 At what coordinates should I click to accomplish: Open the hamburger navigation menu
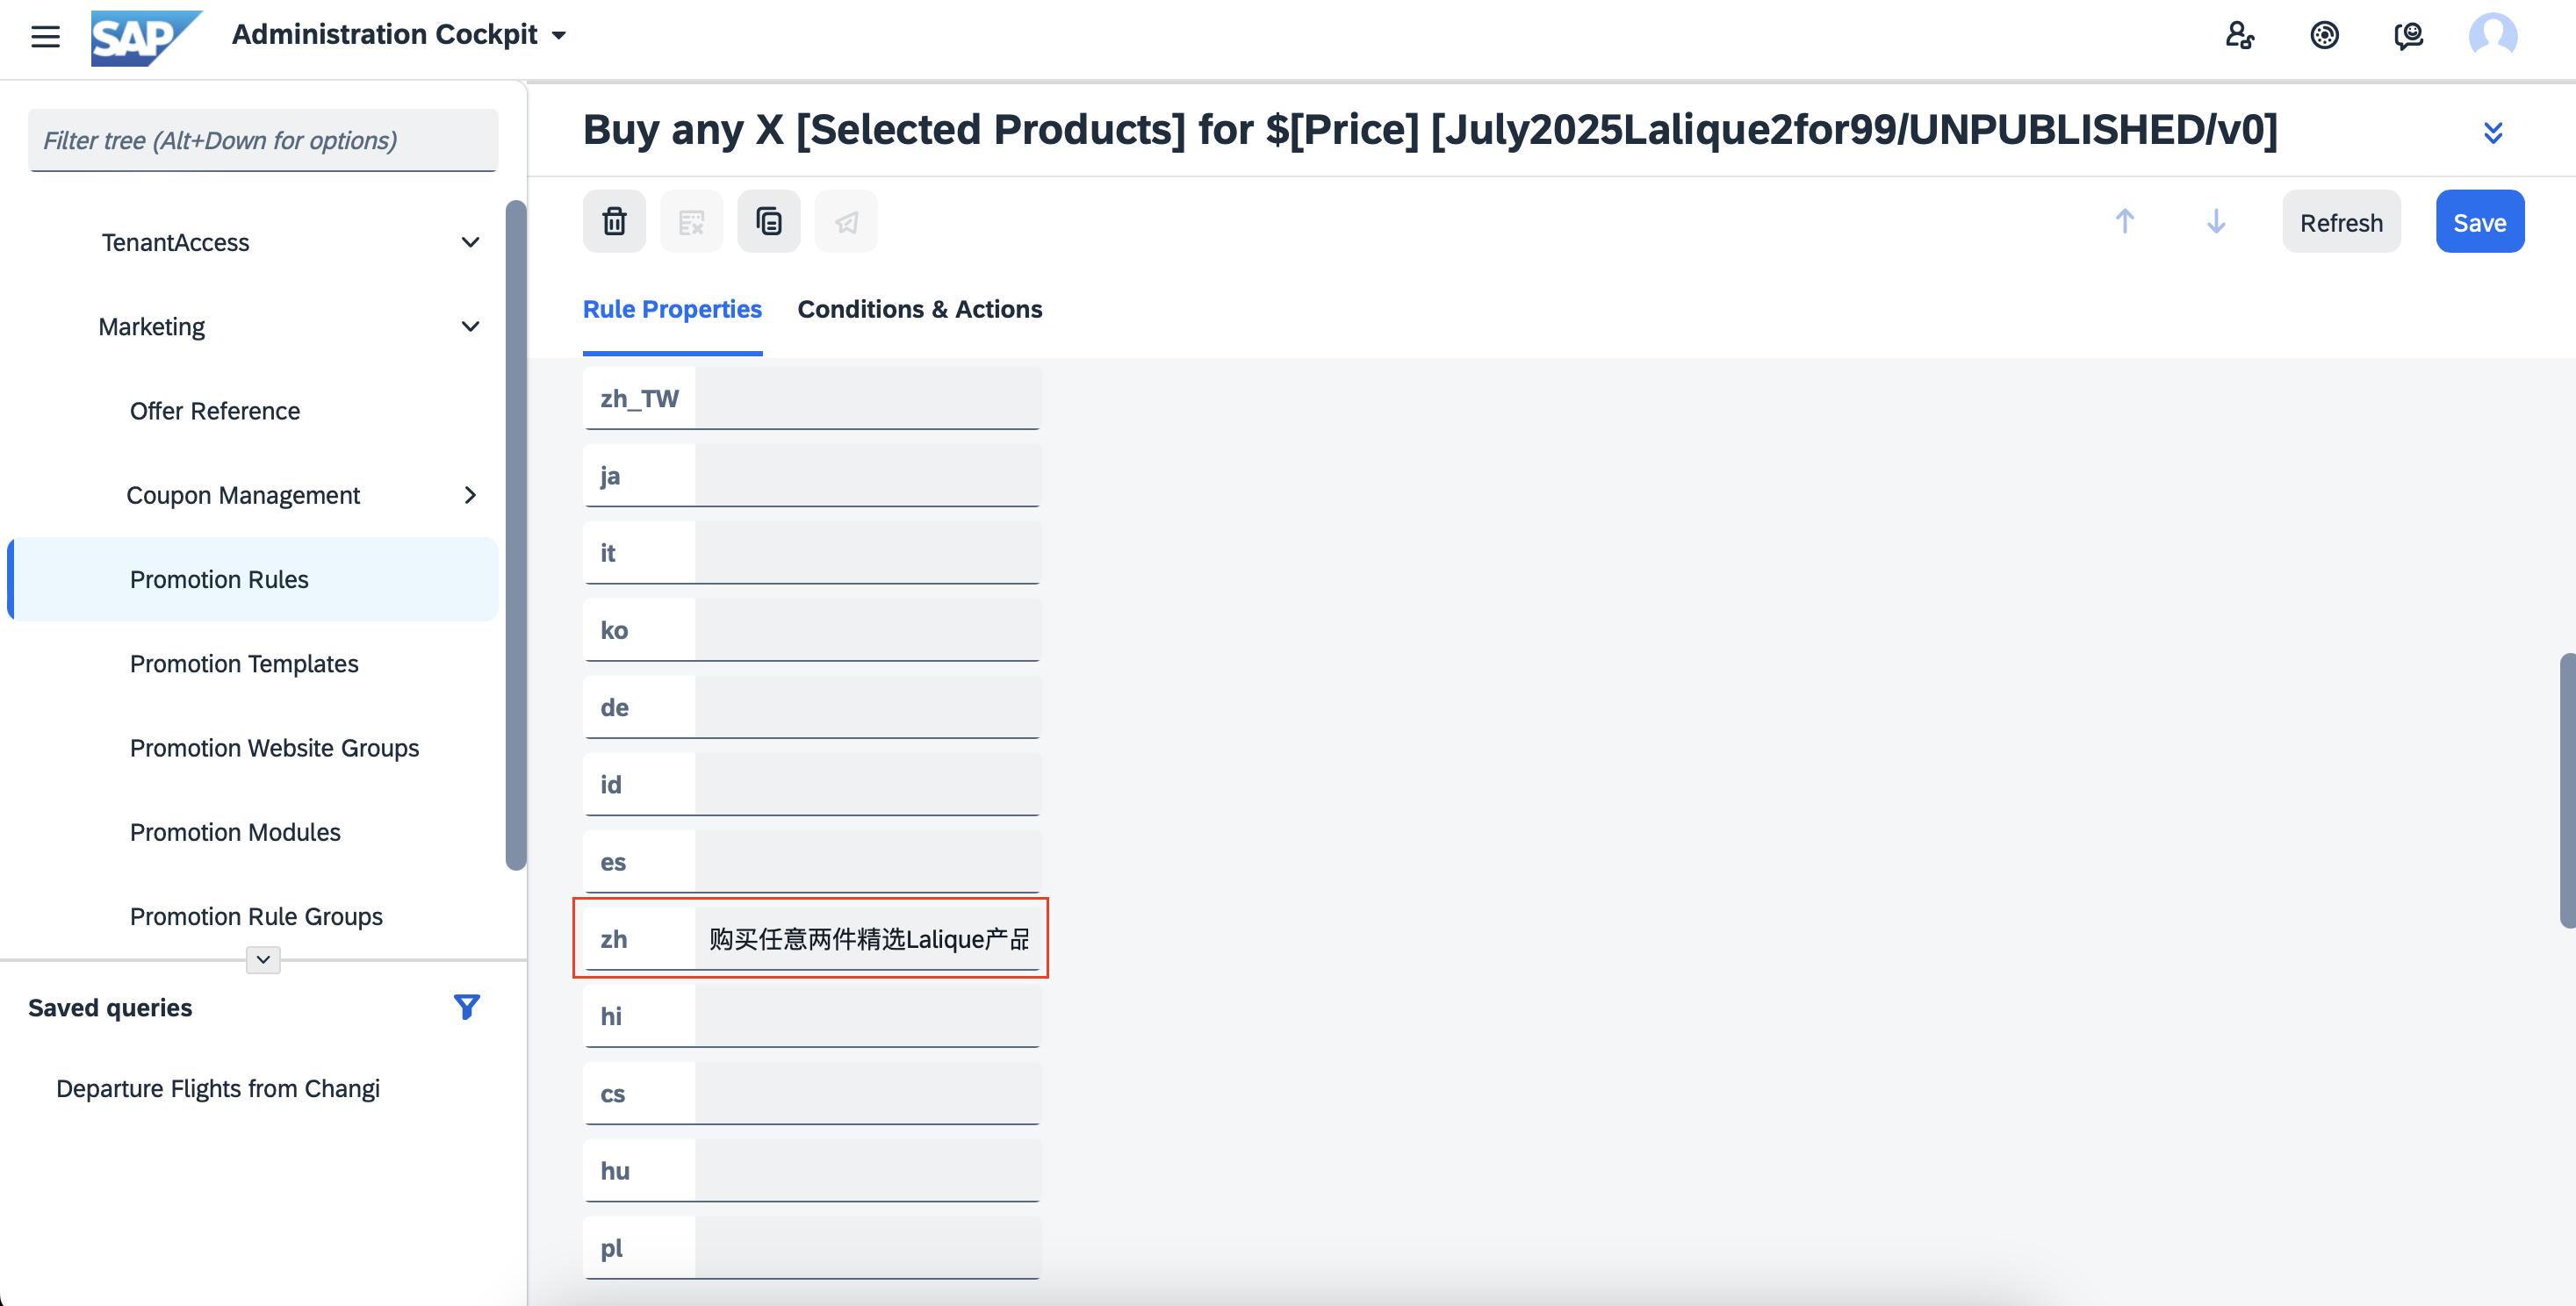(x=45, y=37)
